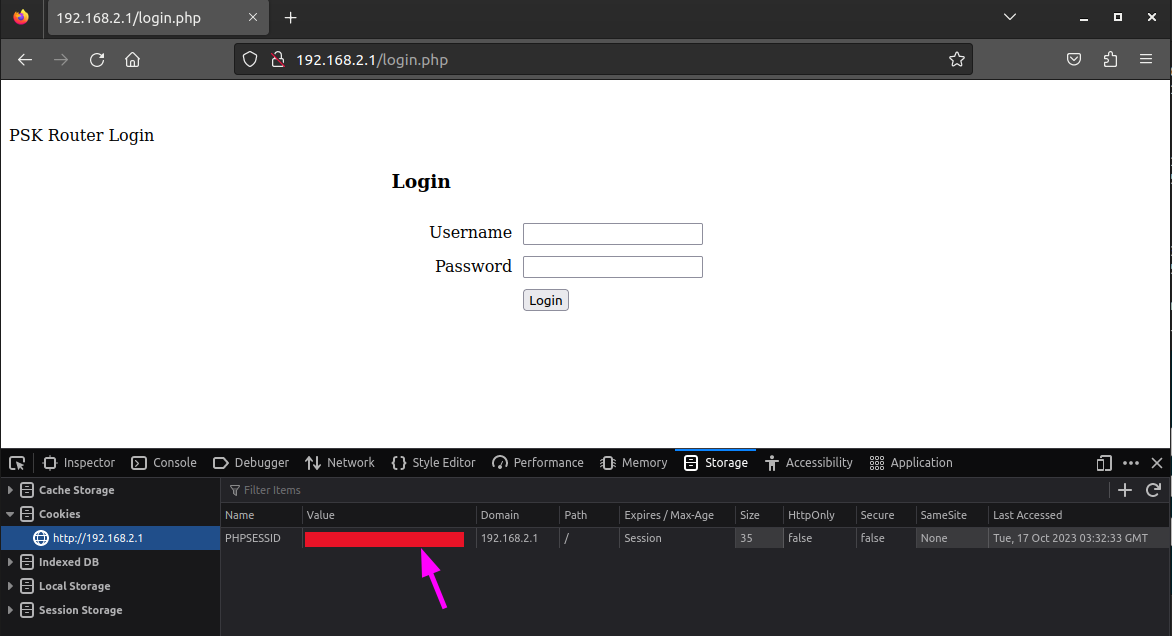Click the Save to Pocket icon
This screenshot has height=636, width=1172.
click(x=1074, y=59)
